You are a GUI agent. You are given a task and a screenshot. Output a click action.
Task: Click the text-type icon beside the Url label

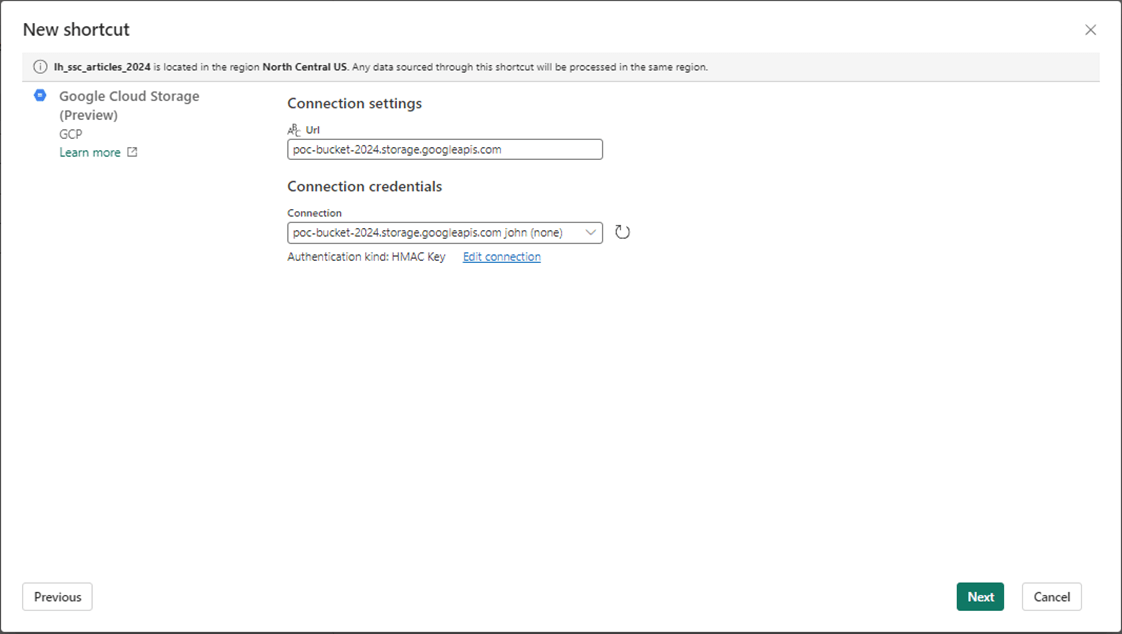tap(294, 130)
